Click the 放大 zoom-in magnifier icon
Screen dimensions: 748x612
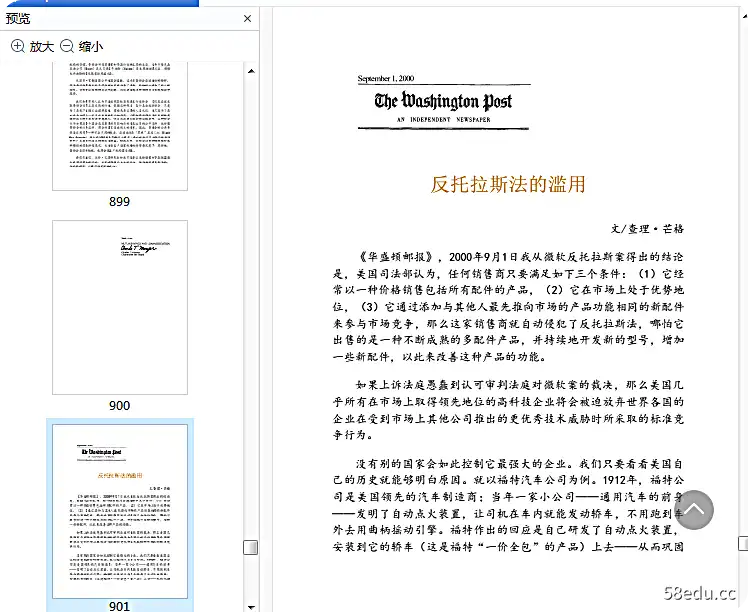(18, 46)
